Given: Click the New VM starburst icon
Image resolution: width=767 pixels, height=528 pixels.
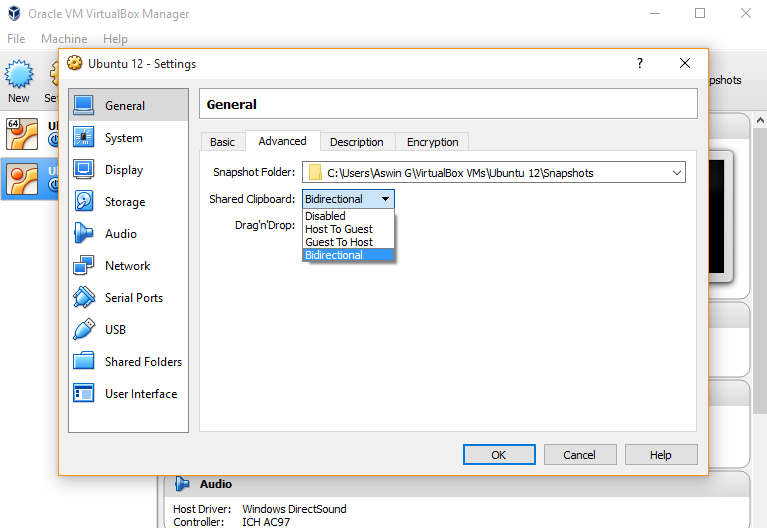Looking at the screenshot, I should 19,74.
